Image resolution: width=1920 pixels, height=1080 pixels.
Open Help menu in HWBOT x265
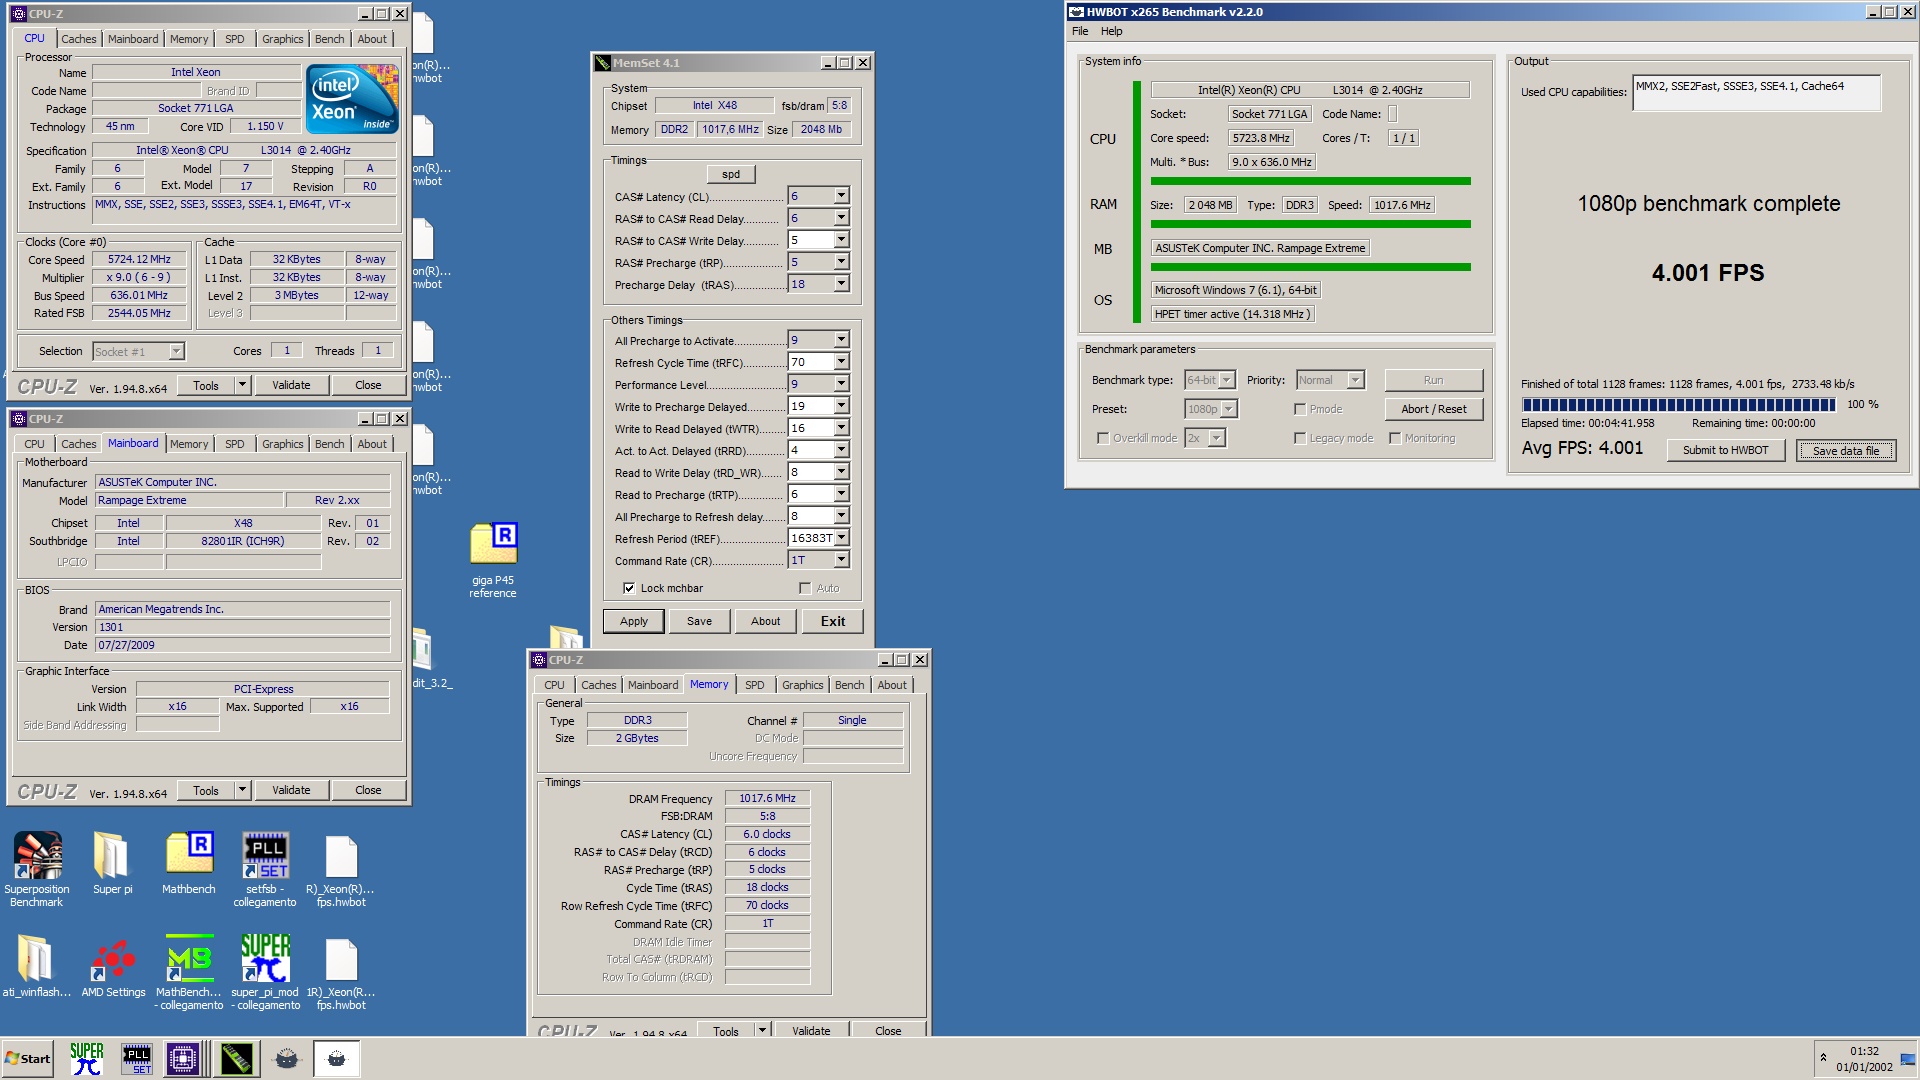pyautogui.click(x=1111, y=31)
